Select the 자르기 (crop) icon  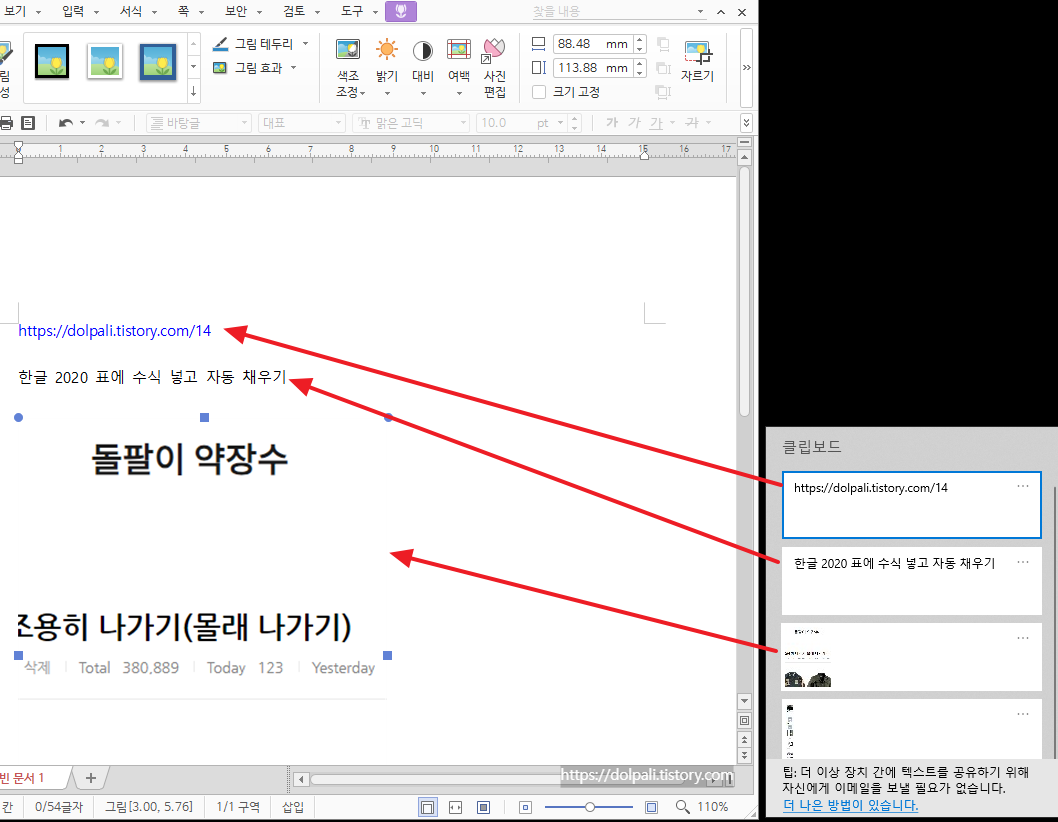point(698,60)
